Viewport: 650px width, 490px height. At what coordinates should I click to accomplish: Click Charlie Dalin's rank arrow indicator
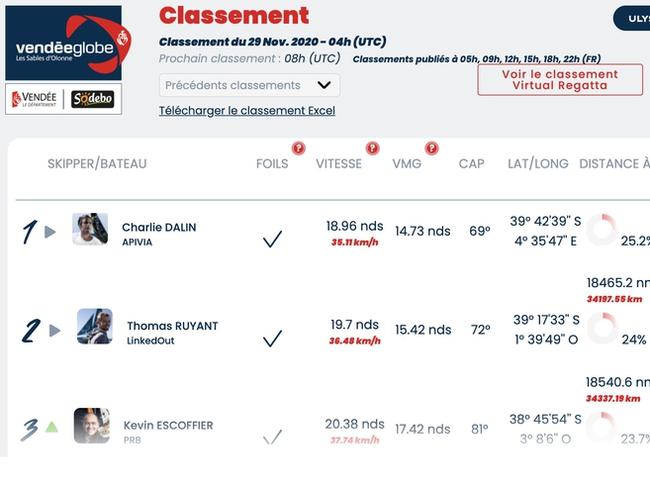(x=50, y=232)
